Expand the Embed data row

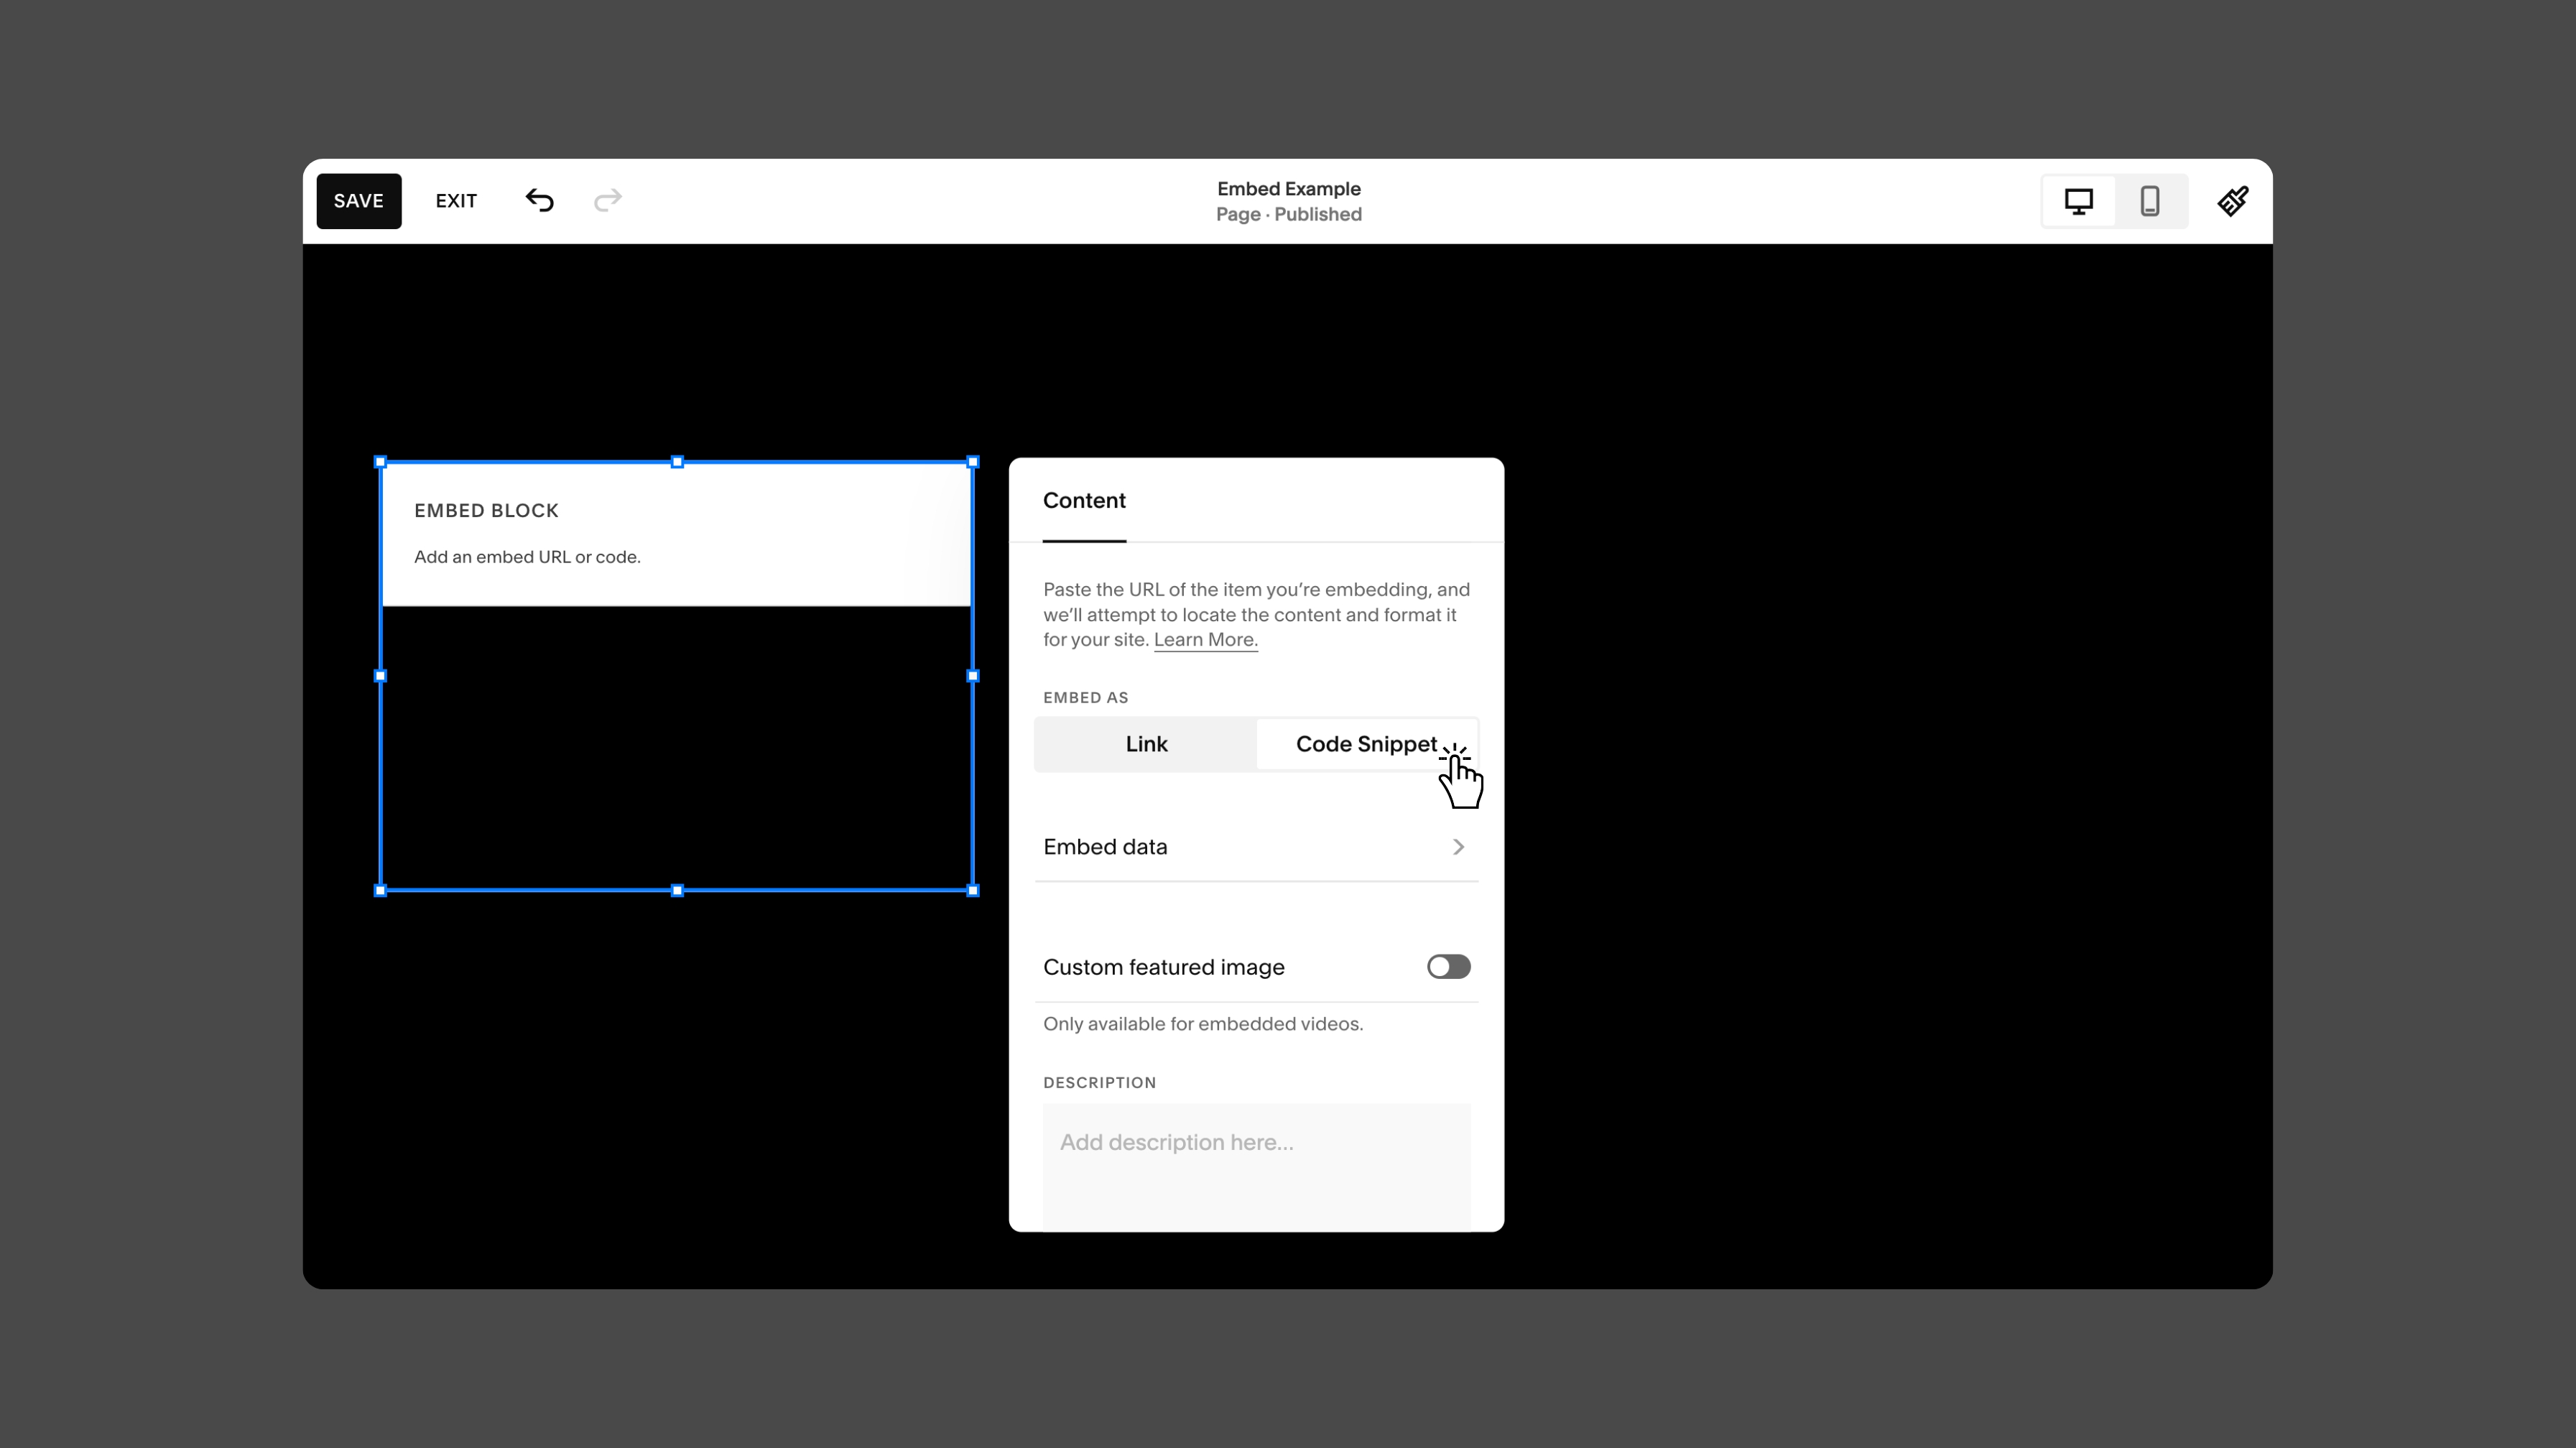coord(1256,847)
